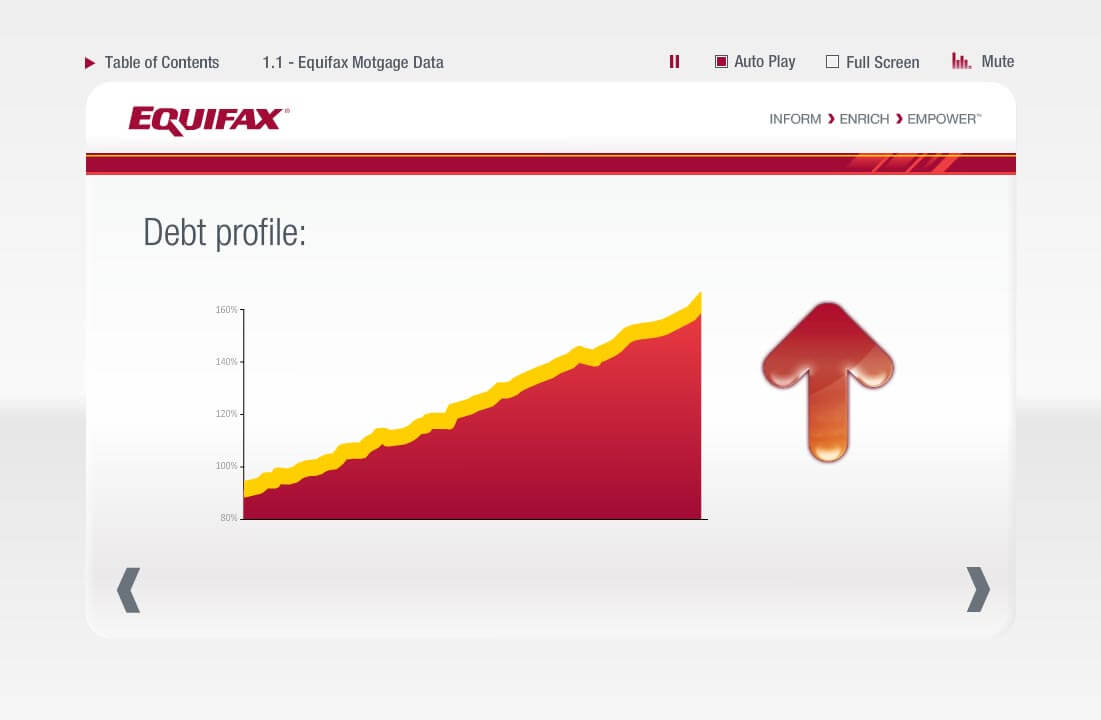This screenshot has width=1101, height=720.
Task: Click the Full Screen label text
Action: [882, 63]
